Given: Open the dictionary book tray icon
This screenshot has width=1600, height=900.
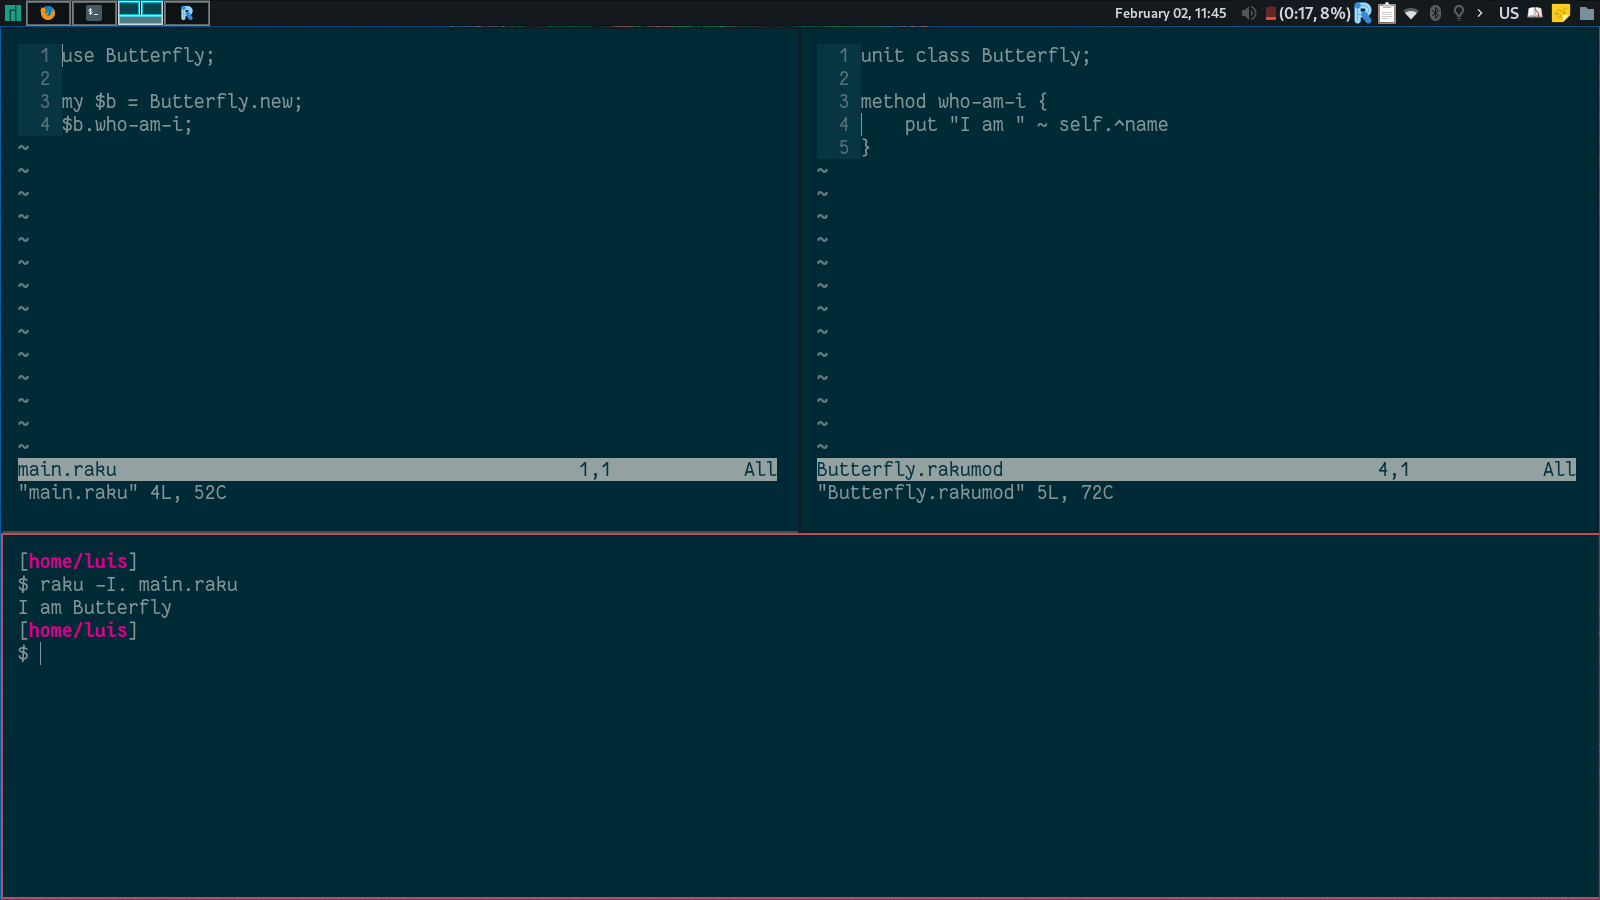Looking at the screenshot, I should (1535, 13).
